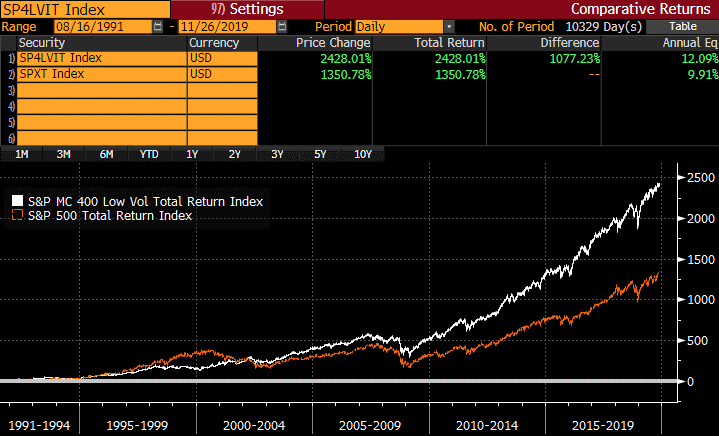Open the end date calendar picker

tap(282, 27)
